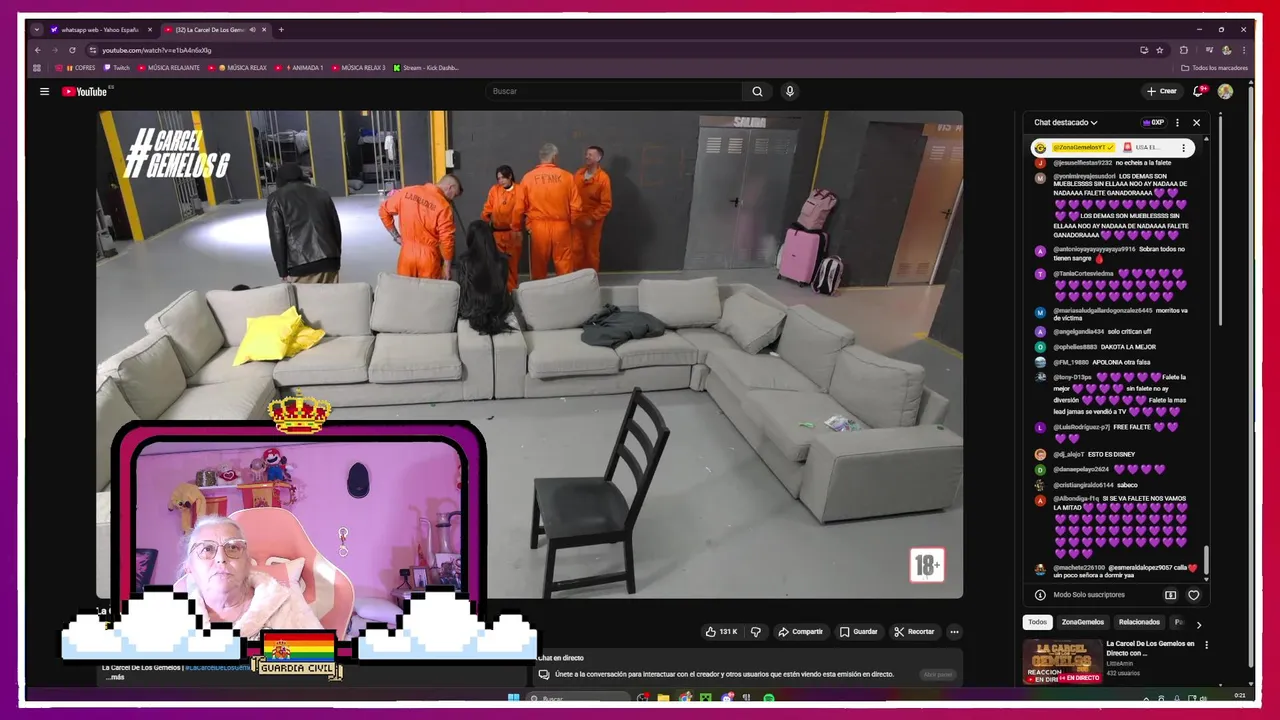
Task: Open a new browser tab with plus
Action: 281,29
